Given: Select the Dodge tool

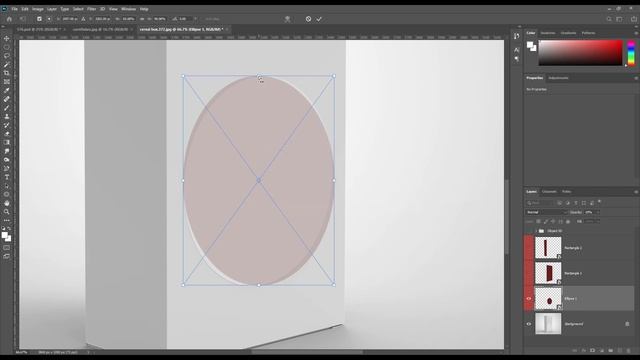Looking at the screenshot, I should coord(7,160).
